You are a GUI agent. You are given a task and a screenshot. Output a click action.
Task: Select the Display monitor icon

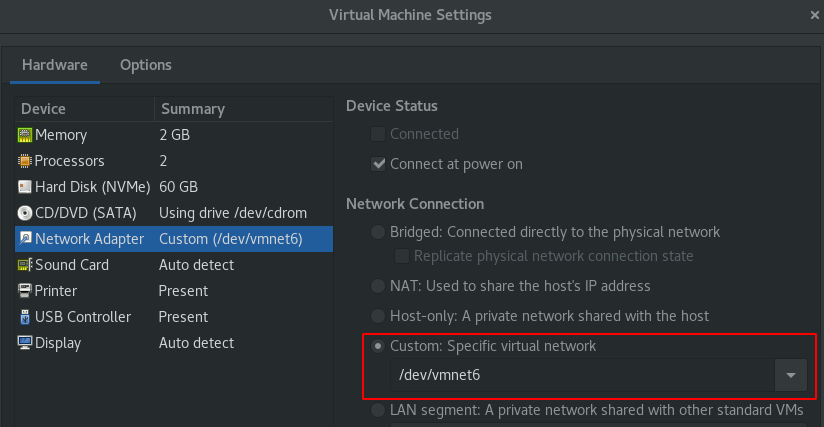25,343
